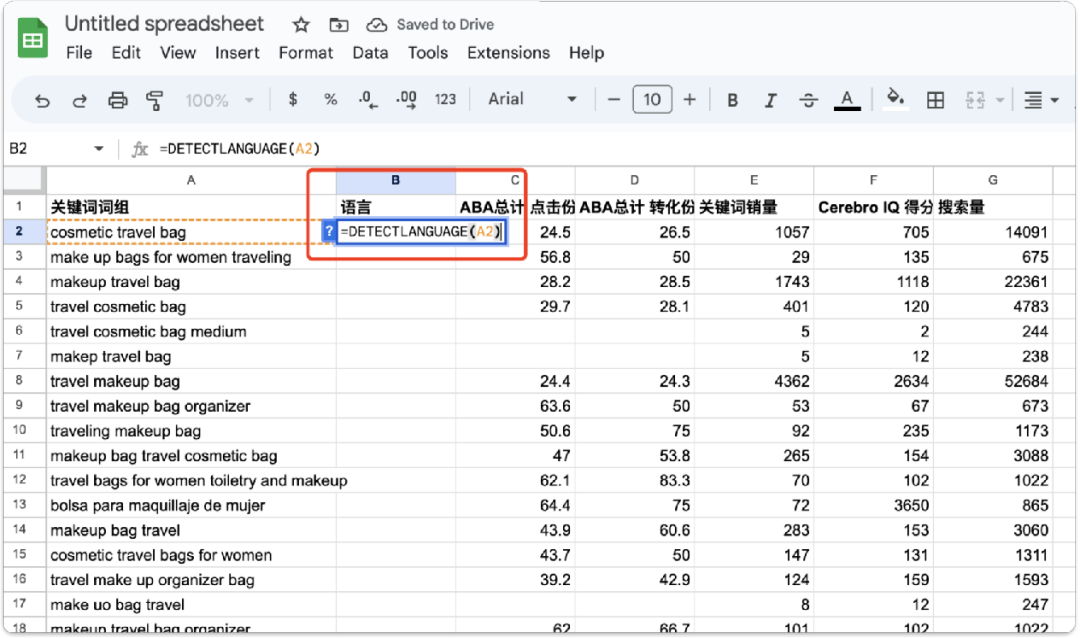Screen dimensions: 1080x638
Task: Click the increase font size plus button
Action: click(690, 99)
